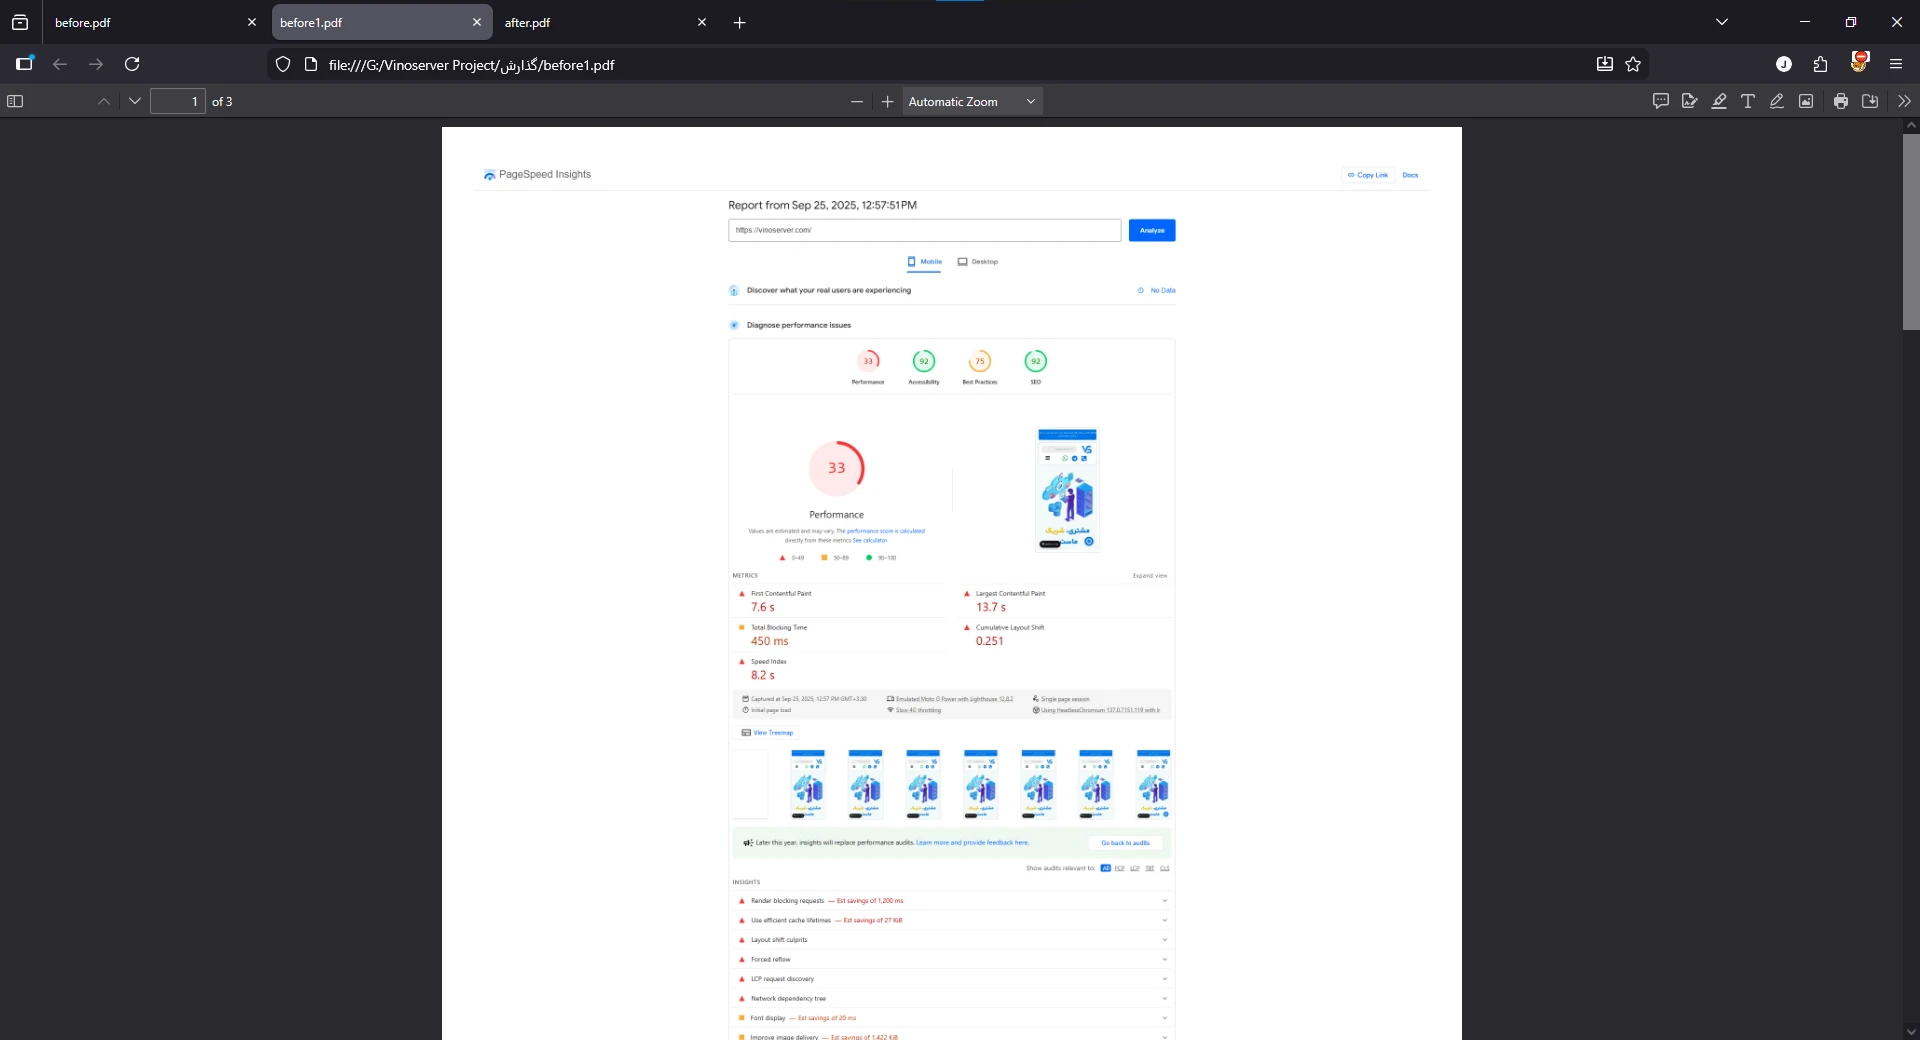Activate the highlight tool in PDF toolbar
The image size is (1920, 1040).
1719,101
